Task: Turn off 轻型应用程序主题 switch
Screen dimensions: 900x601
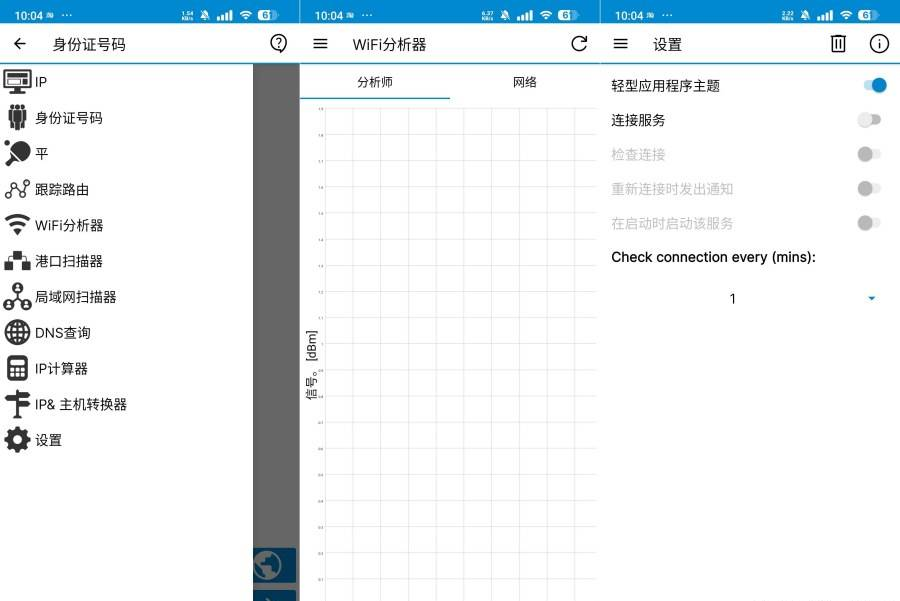Action: [875, 86]
